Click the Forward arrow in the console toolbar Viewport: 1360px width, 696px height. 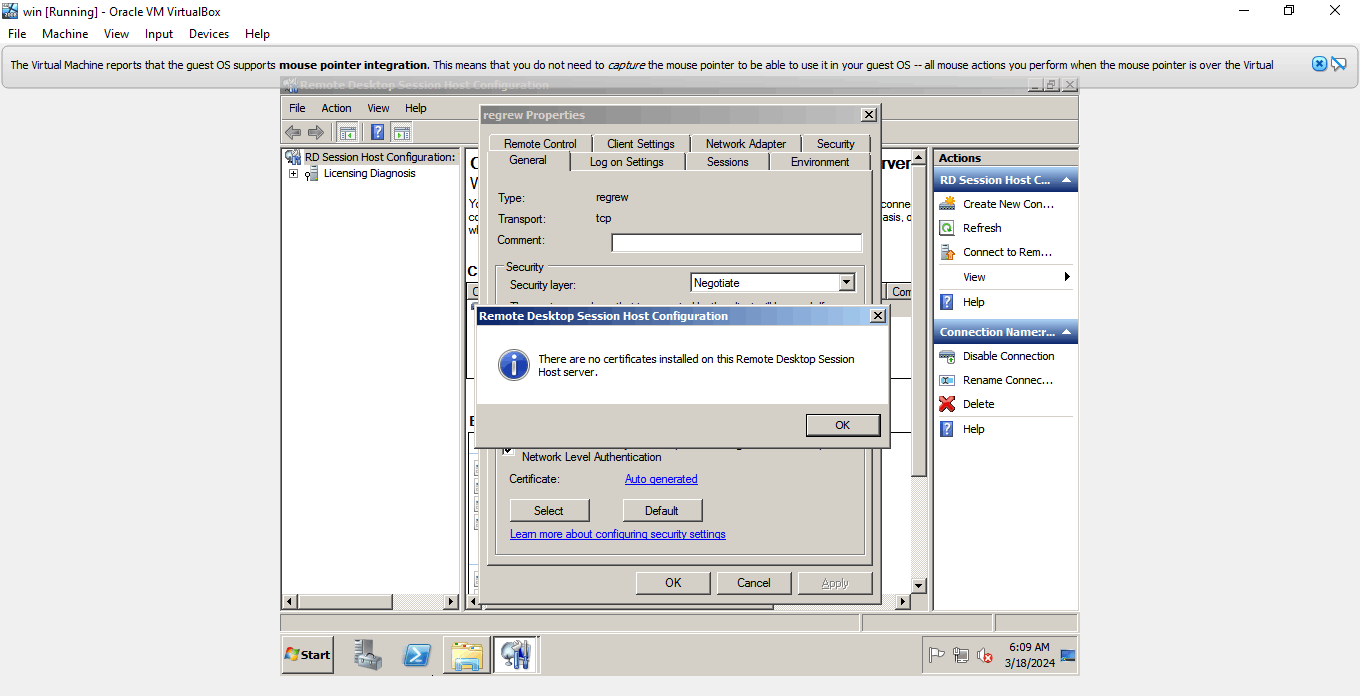click(x=316, y=132)
